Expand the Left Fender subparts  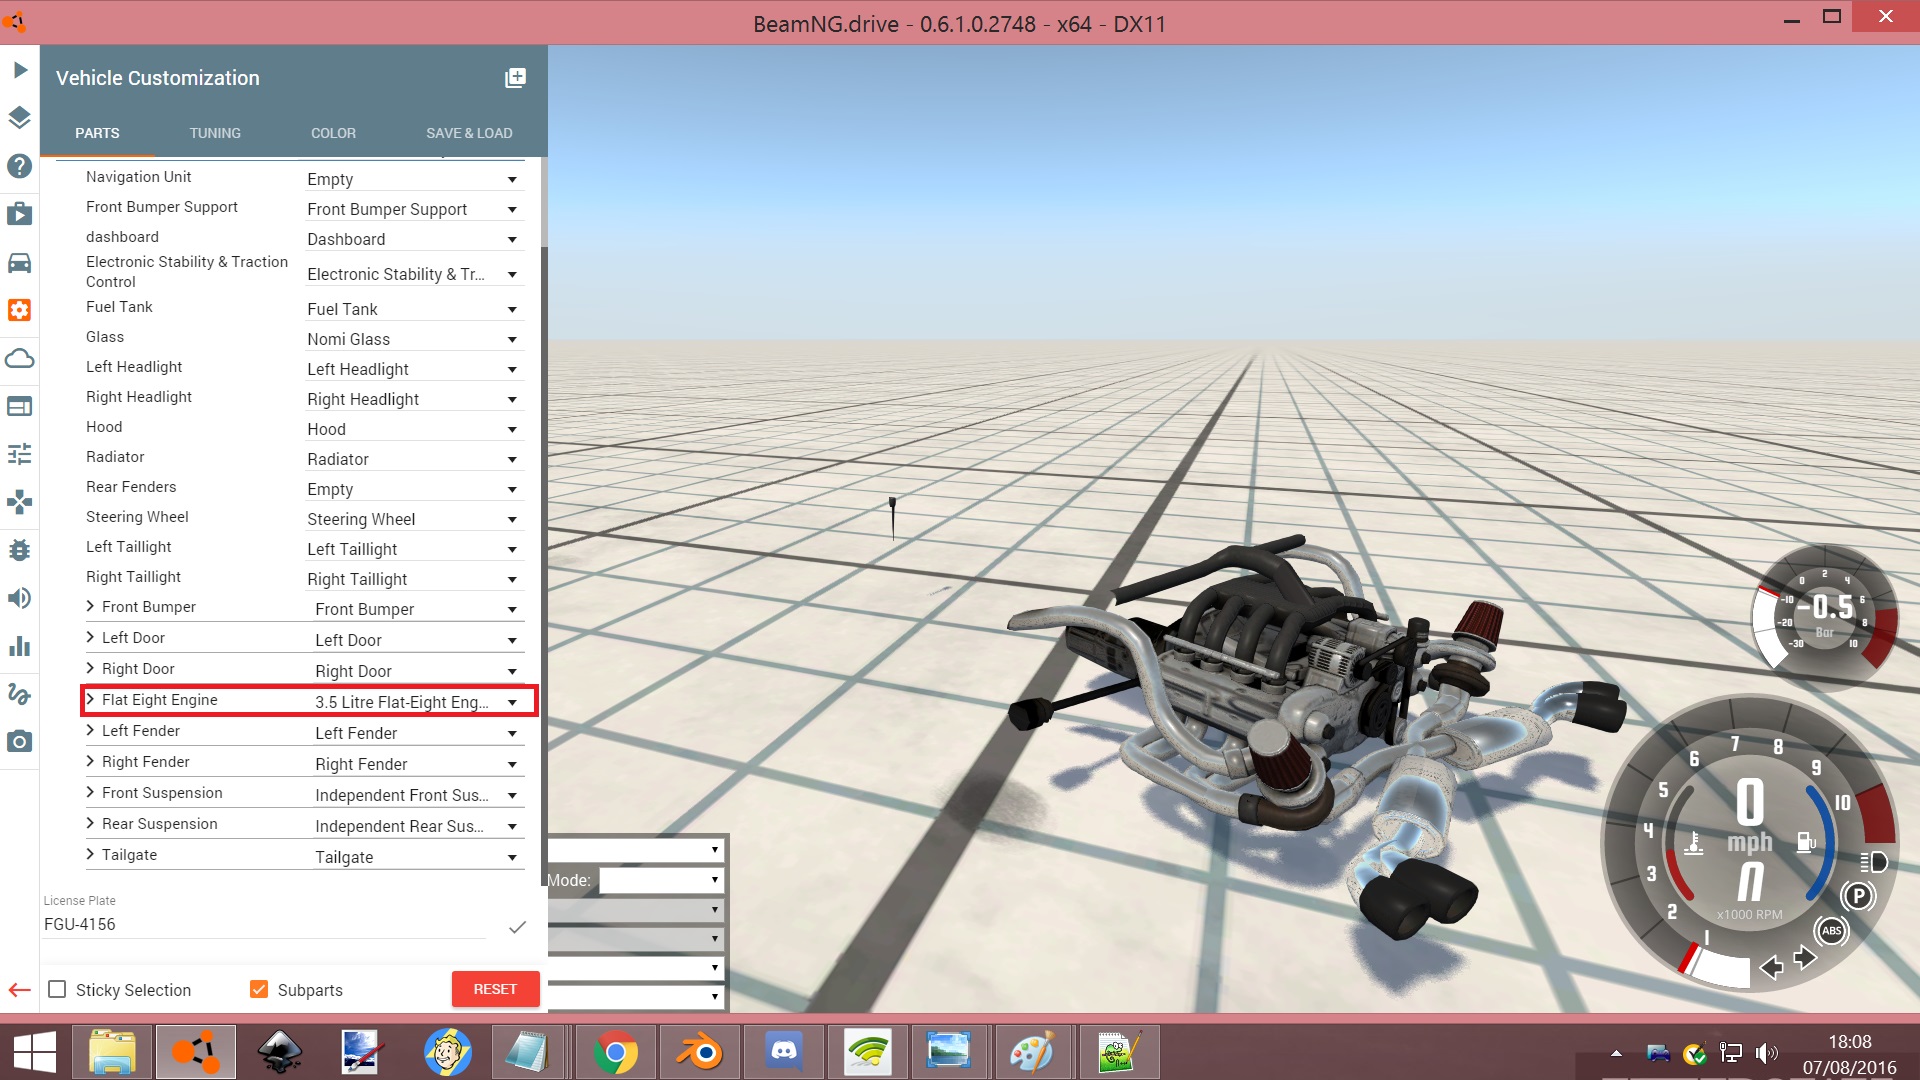[x=90, y=730]
